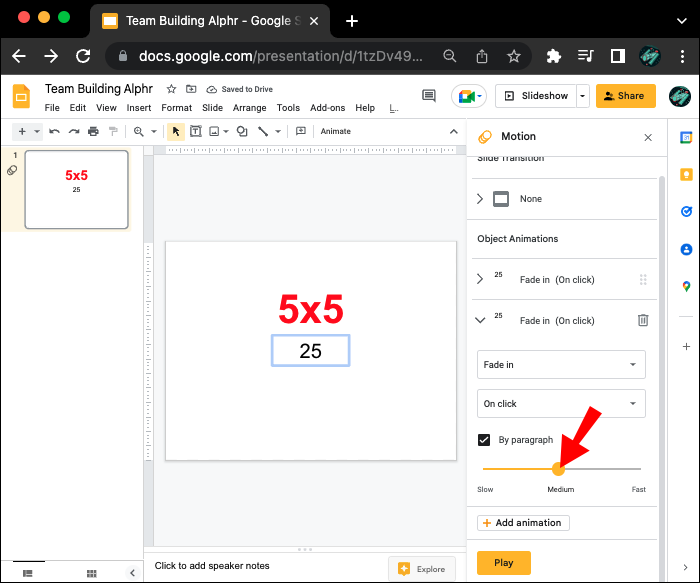Click the zoom magnifier tool

139,131
